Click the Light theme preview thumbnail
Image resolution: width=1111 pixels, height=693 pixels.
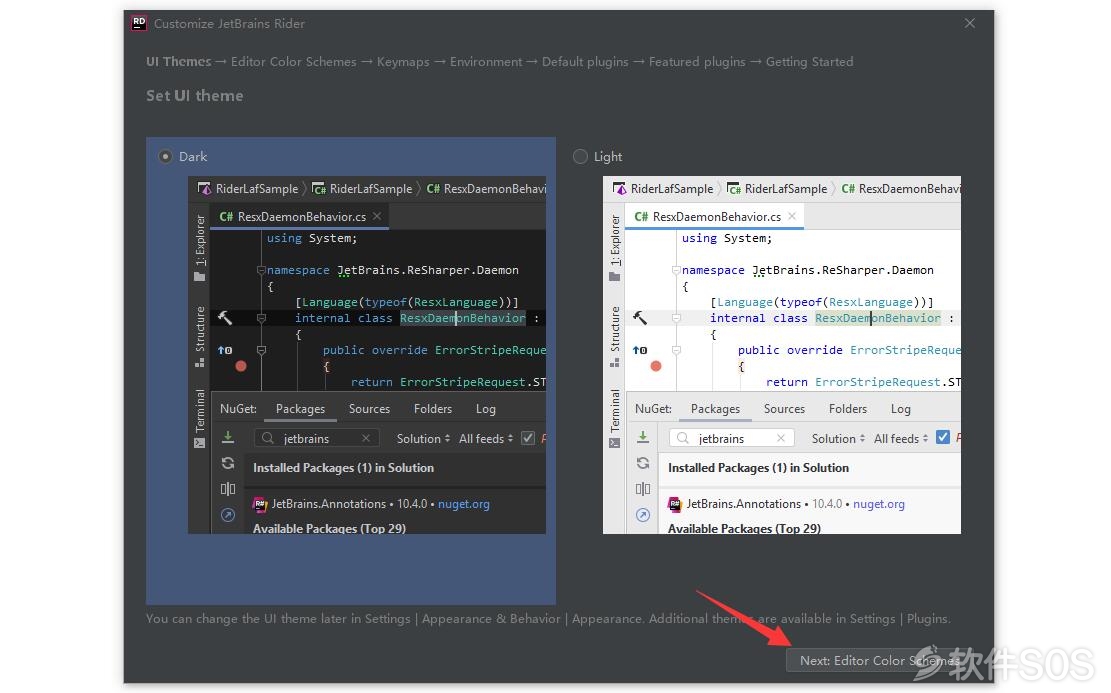click(782, 354)
